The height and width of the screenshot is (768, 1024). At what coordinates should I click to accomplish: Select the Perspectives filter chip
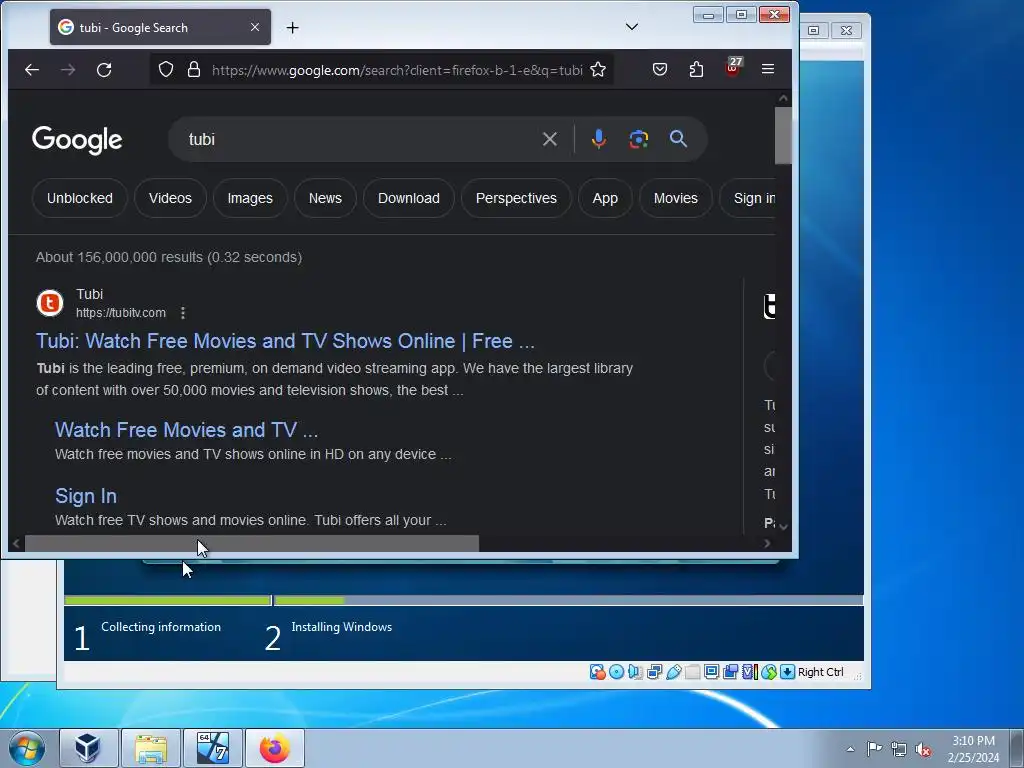click(516, 198)
